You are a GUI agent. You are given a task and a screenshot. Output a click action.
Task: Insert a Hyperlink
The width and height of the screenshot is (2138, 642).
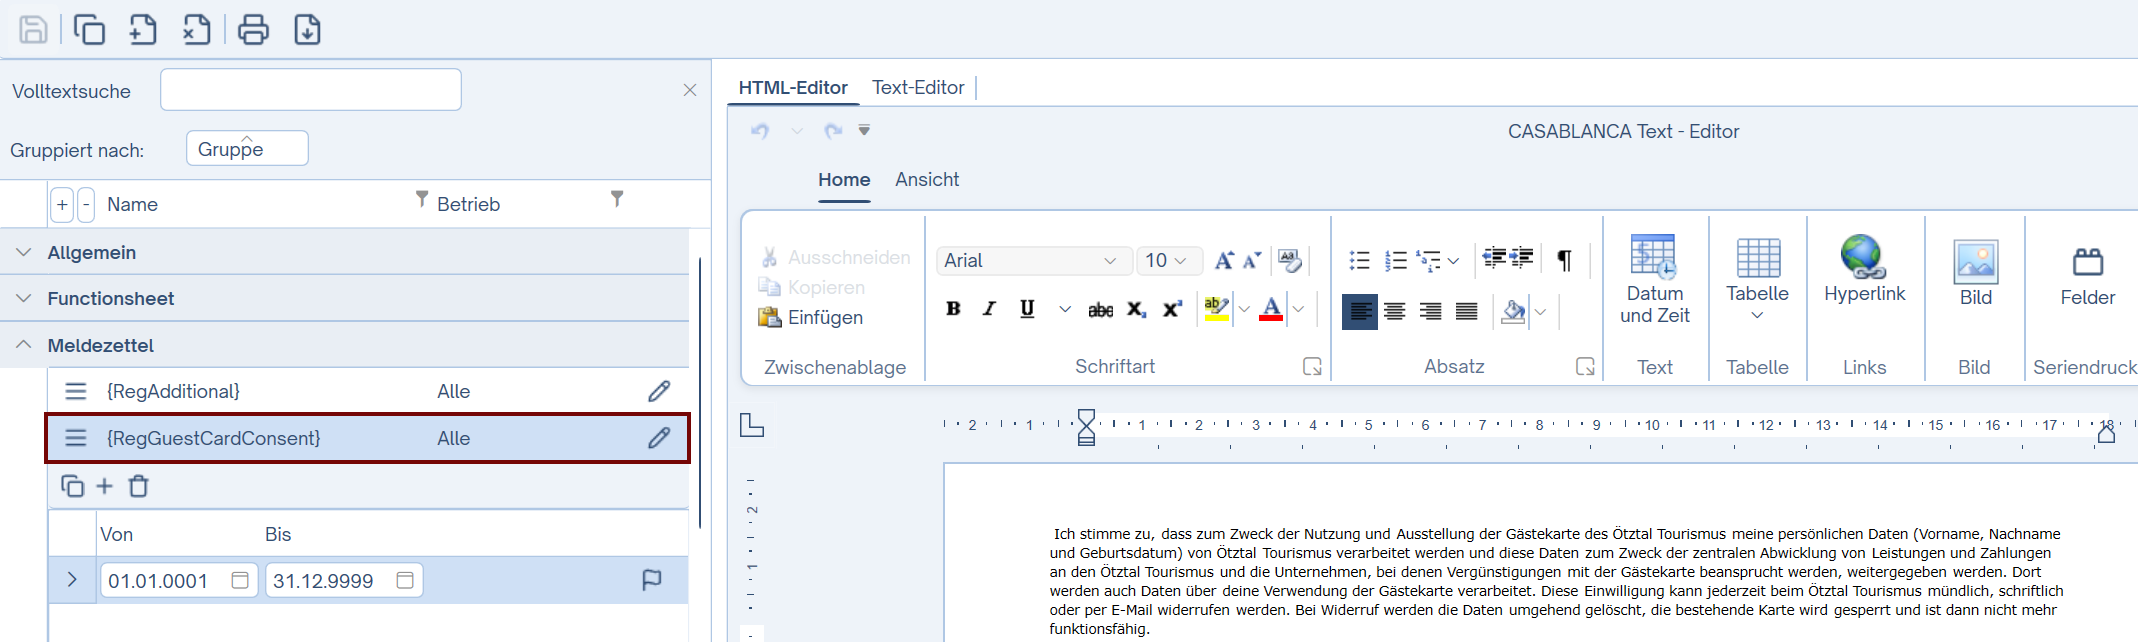1864,270
